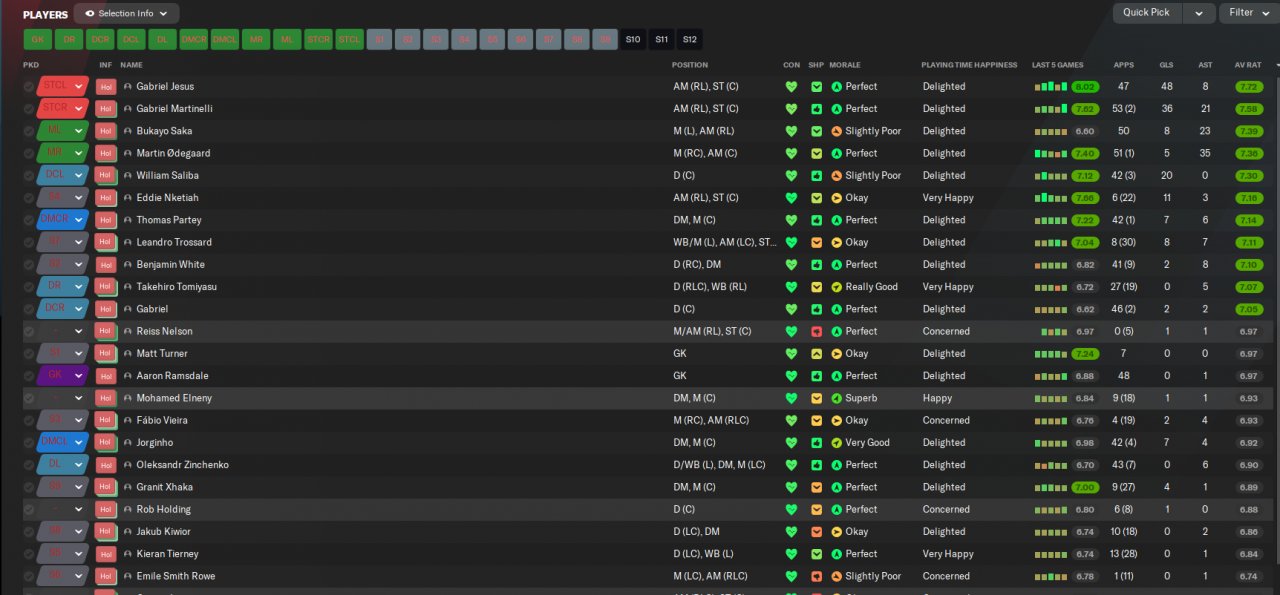The width and height of the screenshot is (1280, 595).
Task: Select the S12 substitute slot
Action: pos(690,40)
